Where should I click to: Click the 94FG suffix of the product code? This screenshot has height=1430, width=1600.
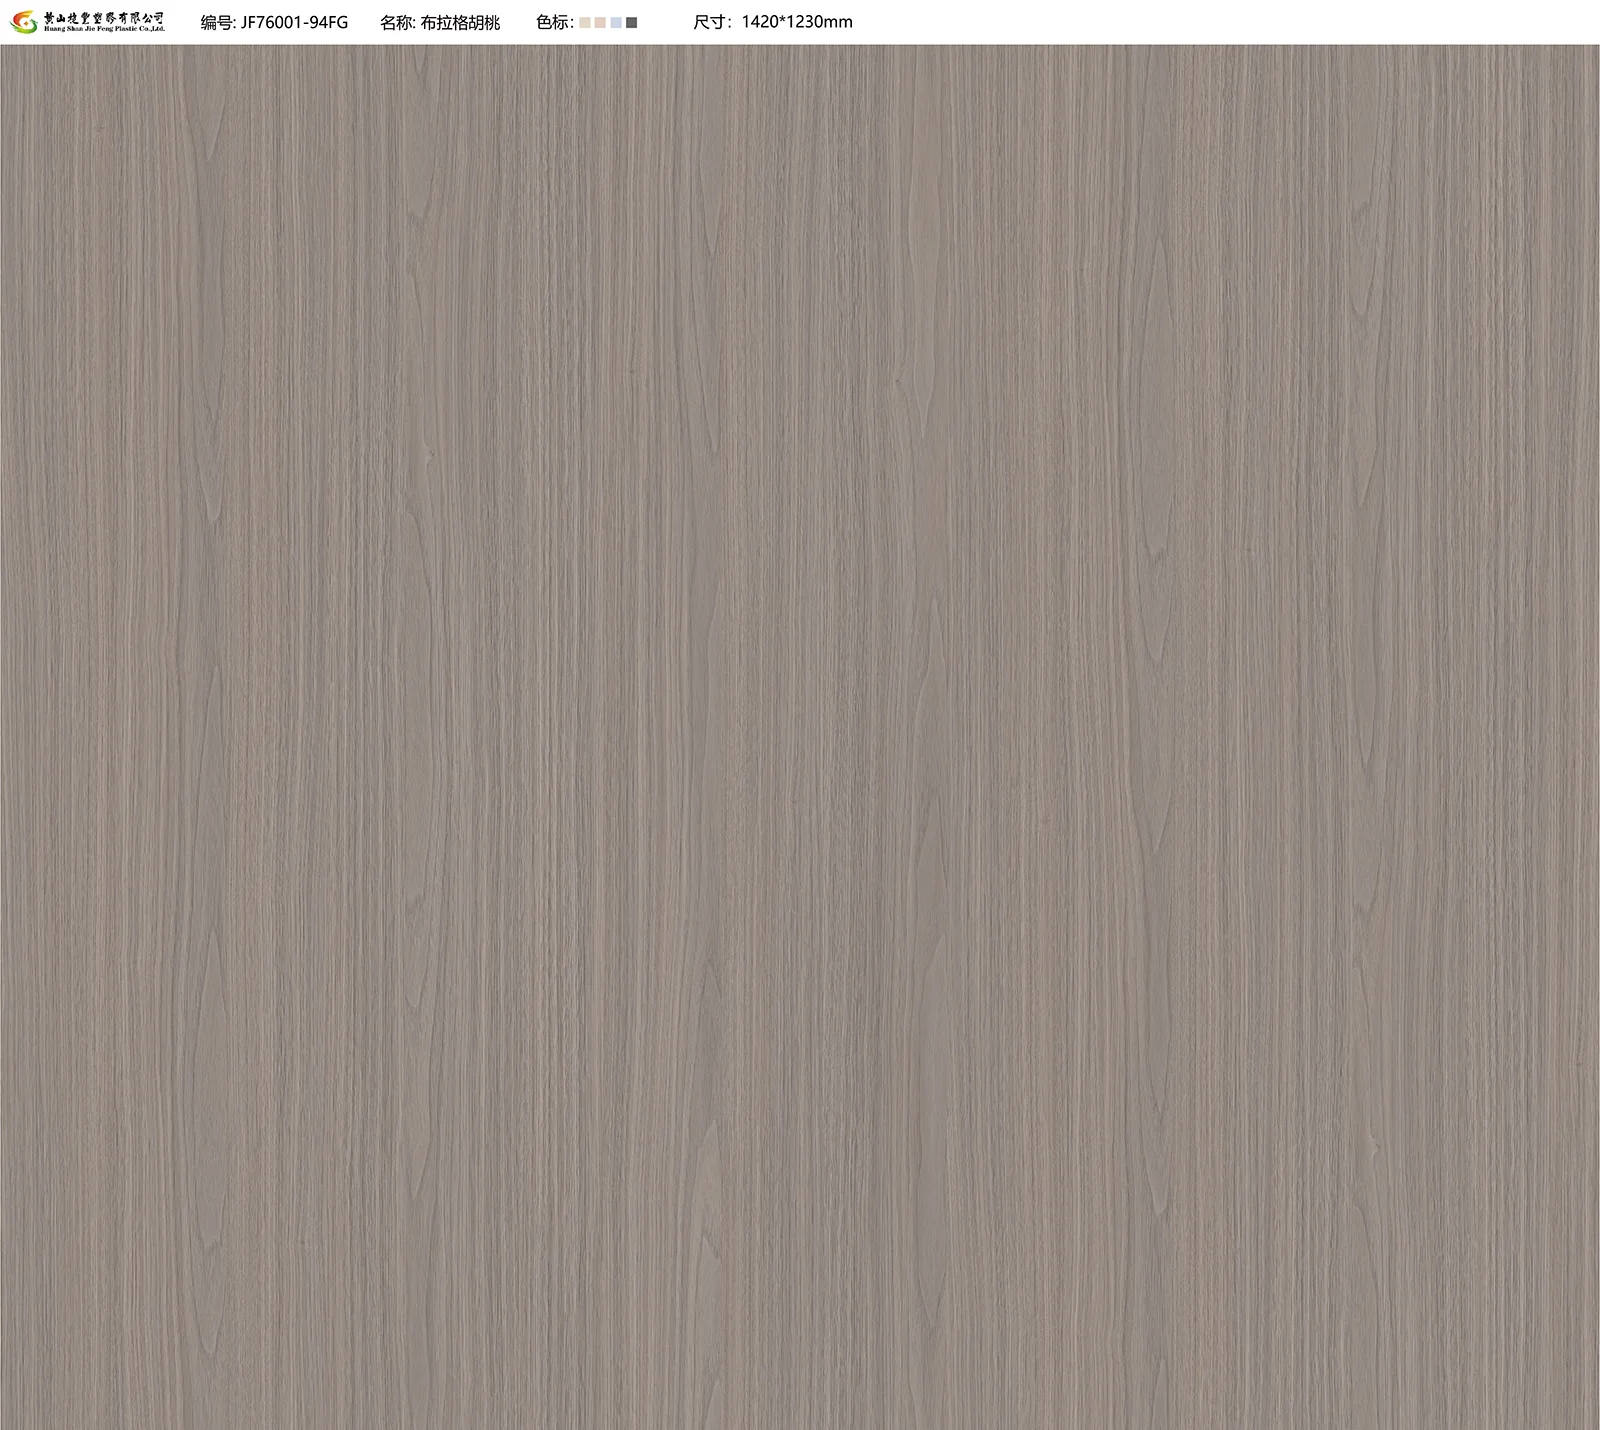coord(331,22)
